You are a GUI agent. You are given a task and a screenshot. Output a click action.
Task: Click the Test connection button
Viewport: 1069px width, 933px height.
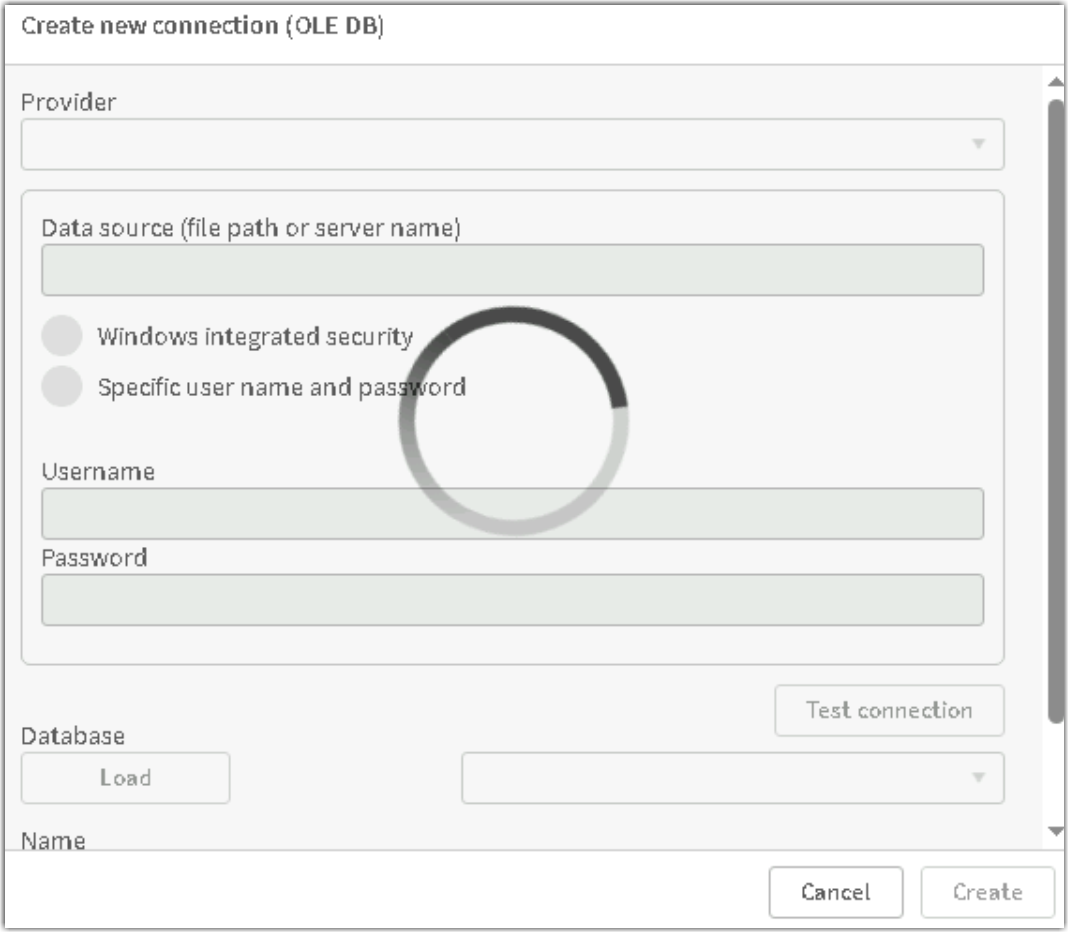pyautogui.click(x=889, y=710)
